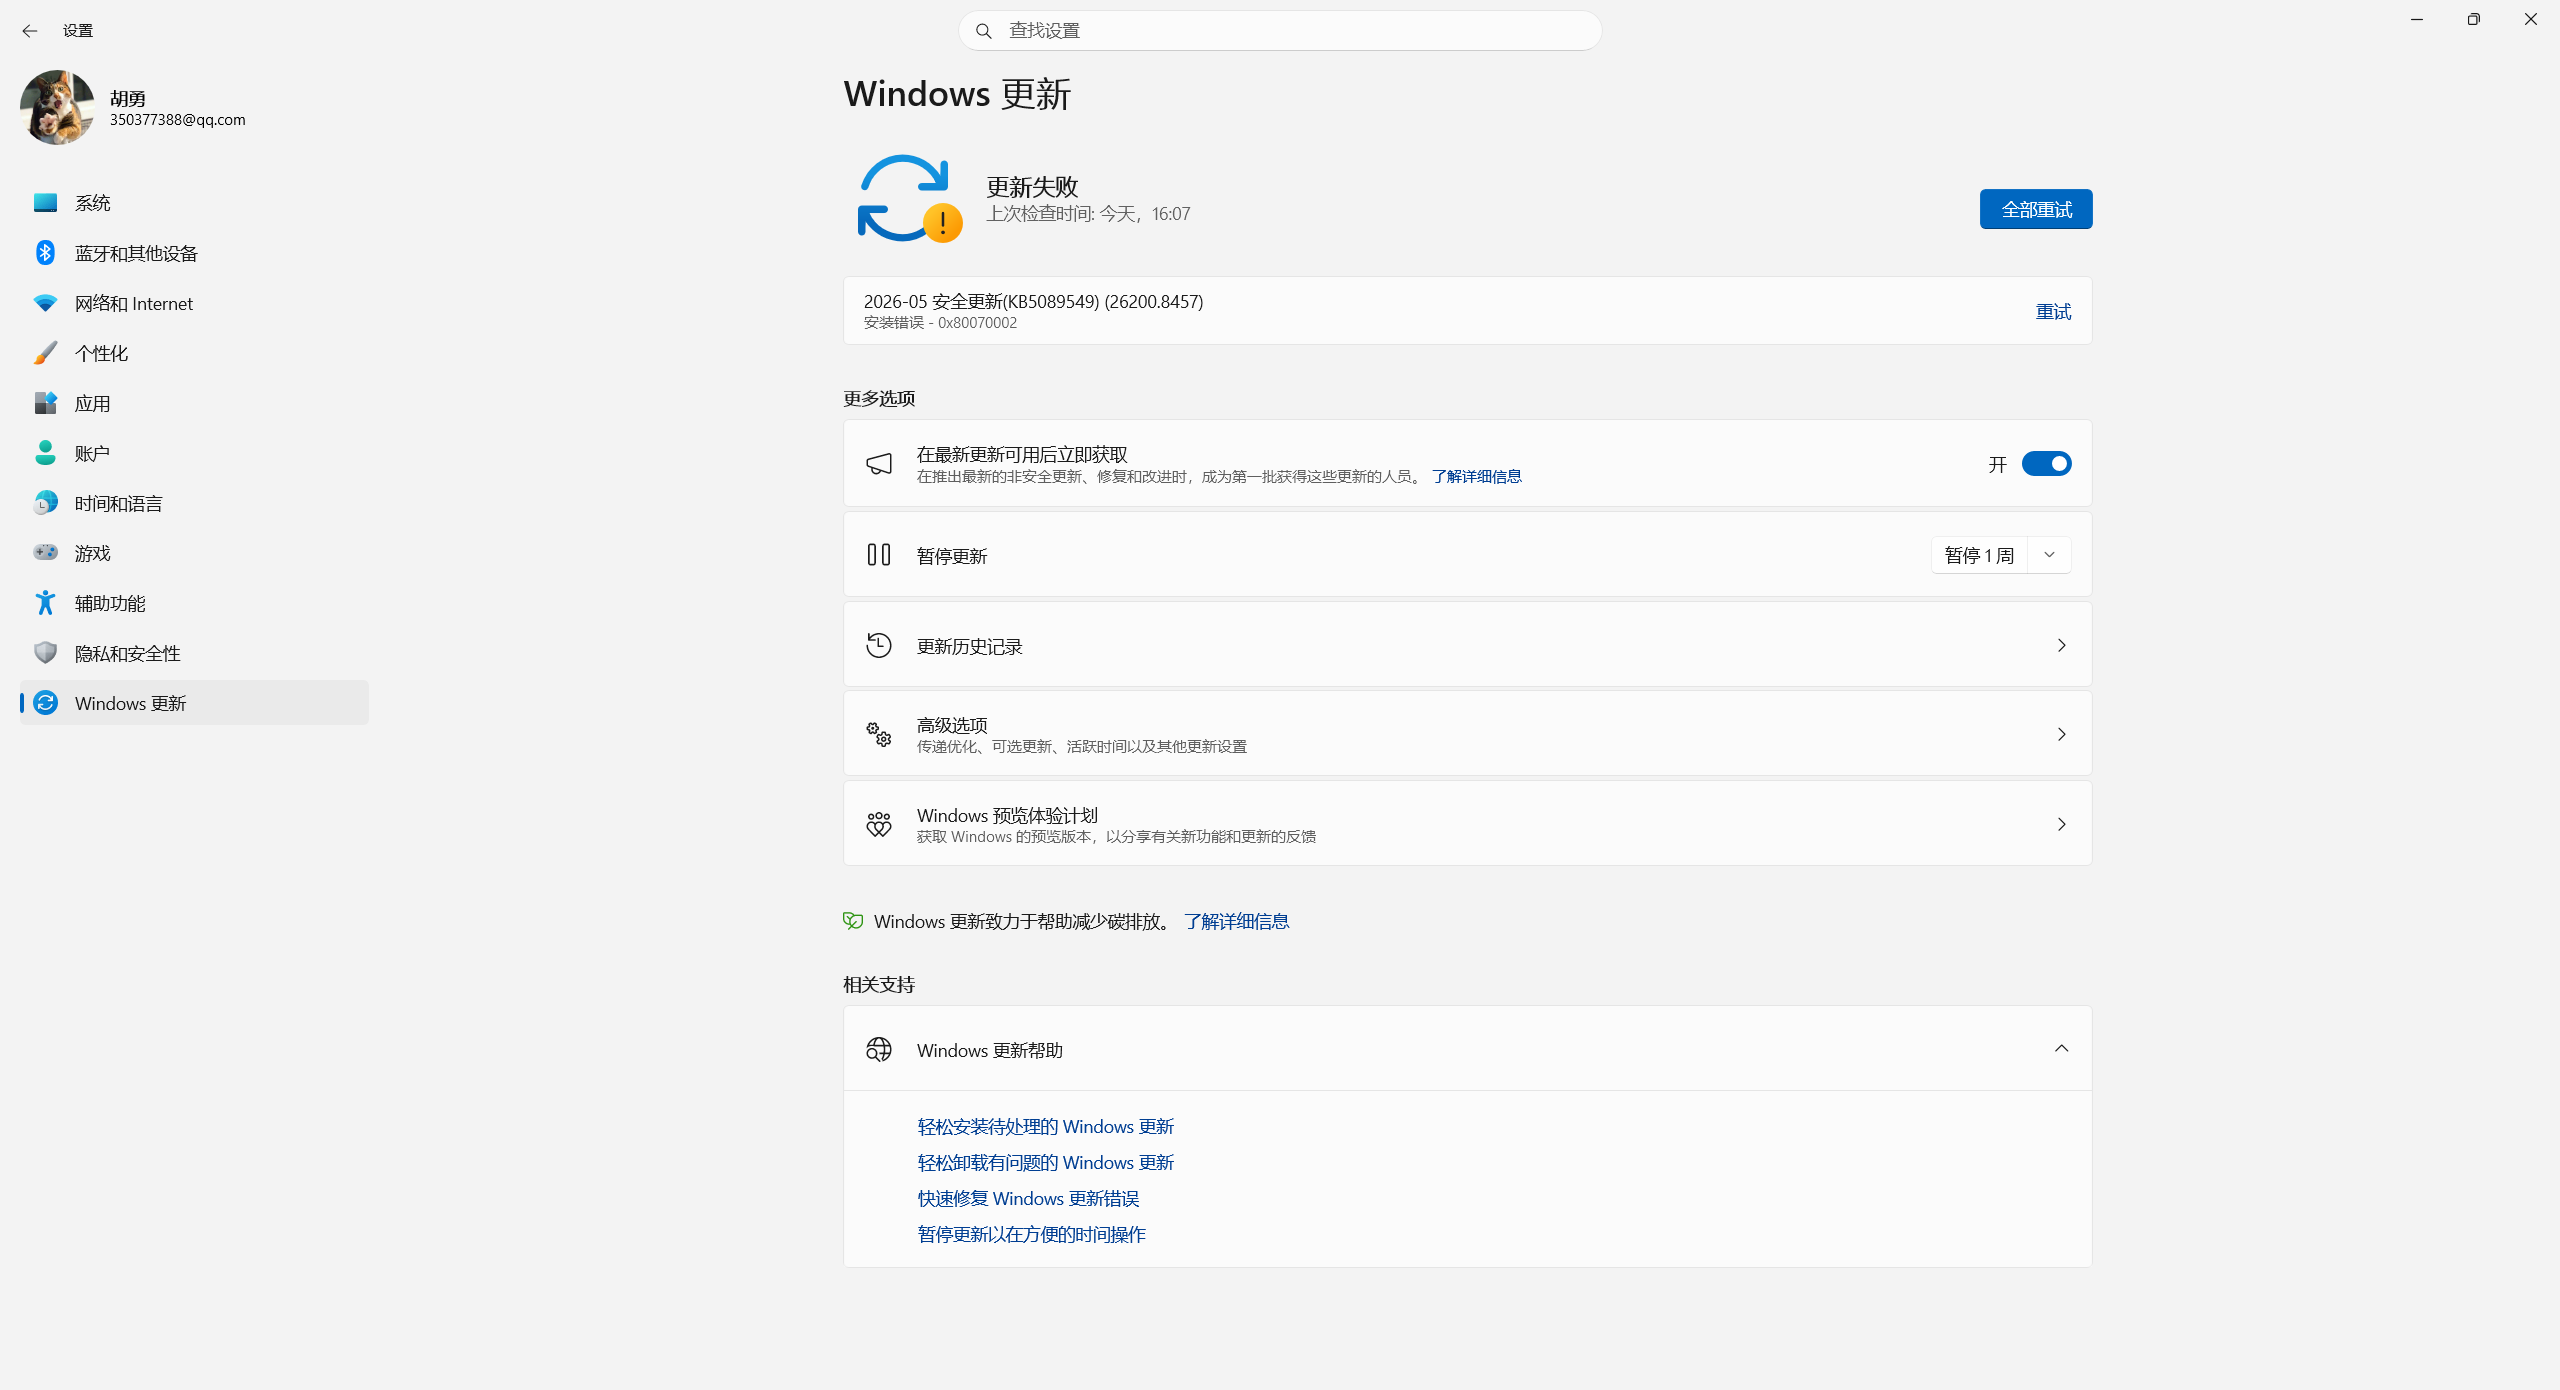Select the privacy shield icon
2560x1390 pixels.
[45, 653]
